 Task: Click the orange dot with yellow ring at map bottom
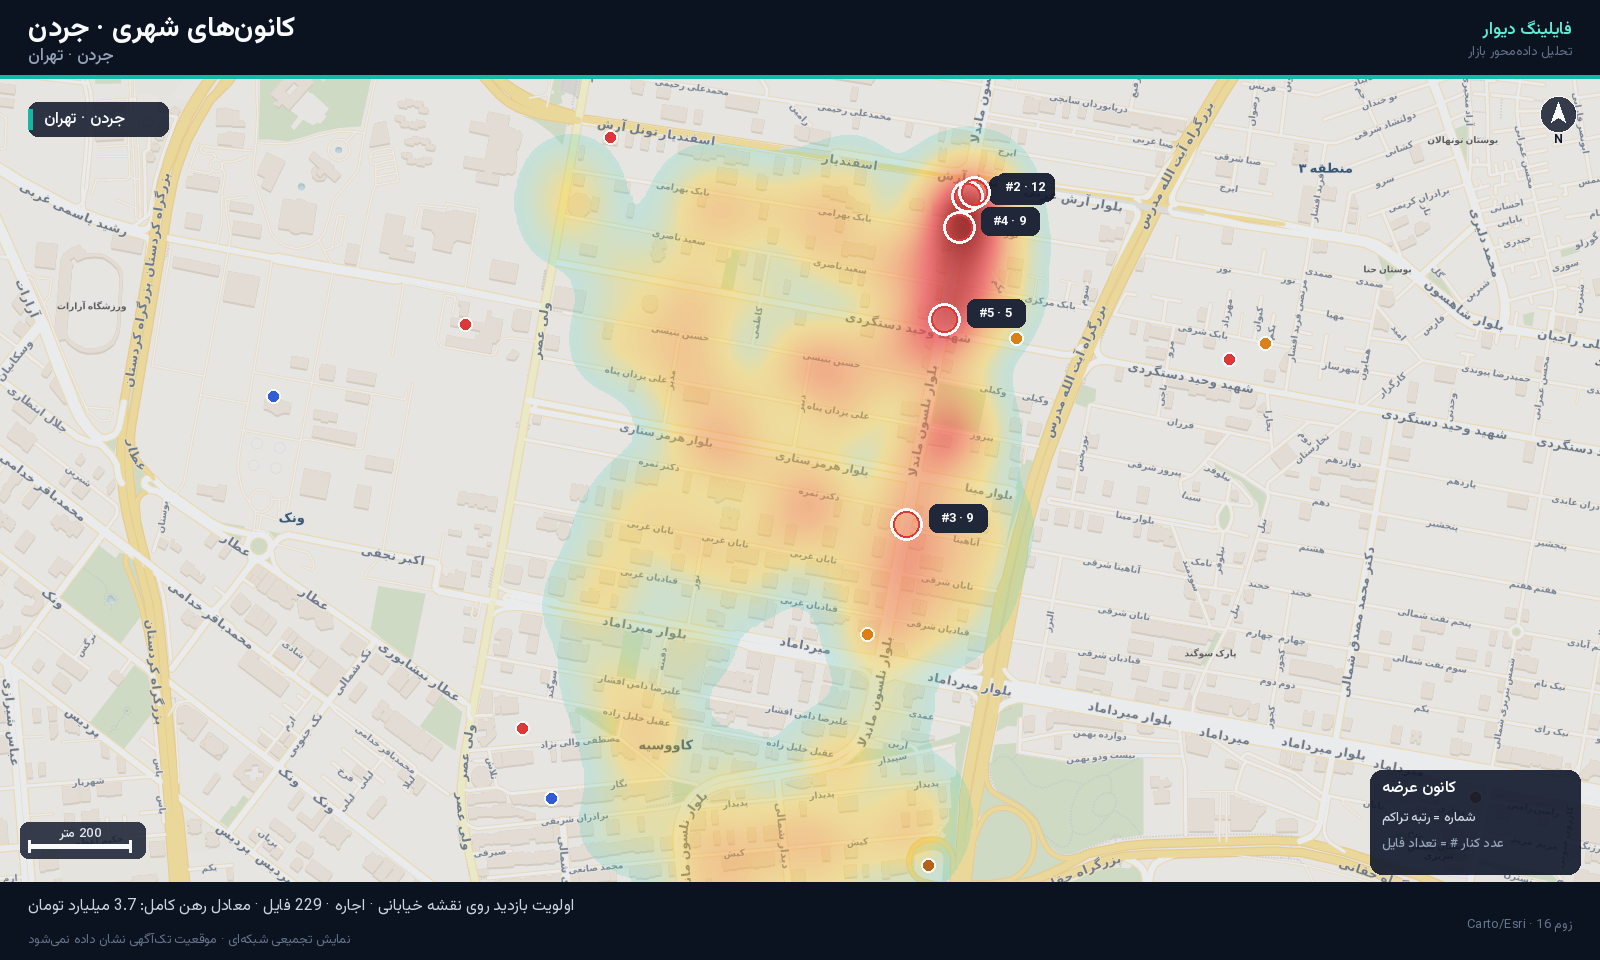pos(928,865)
